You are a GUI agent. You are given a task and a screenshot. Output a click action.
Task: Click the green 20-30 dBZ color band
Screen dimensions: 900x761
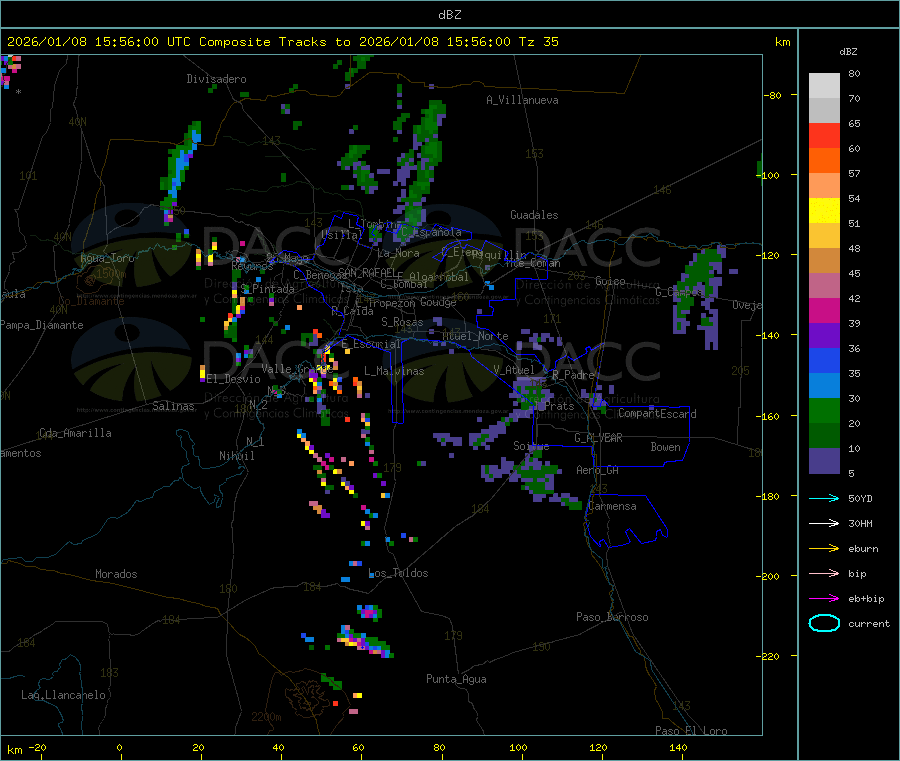pyautogui.click(x=824, y=411)
